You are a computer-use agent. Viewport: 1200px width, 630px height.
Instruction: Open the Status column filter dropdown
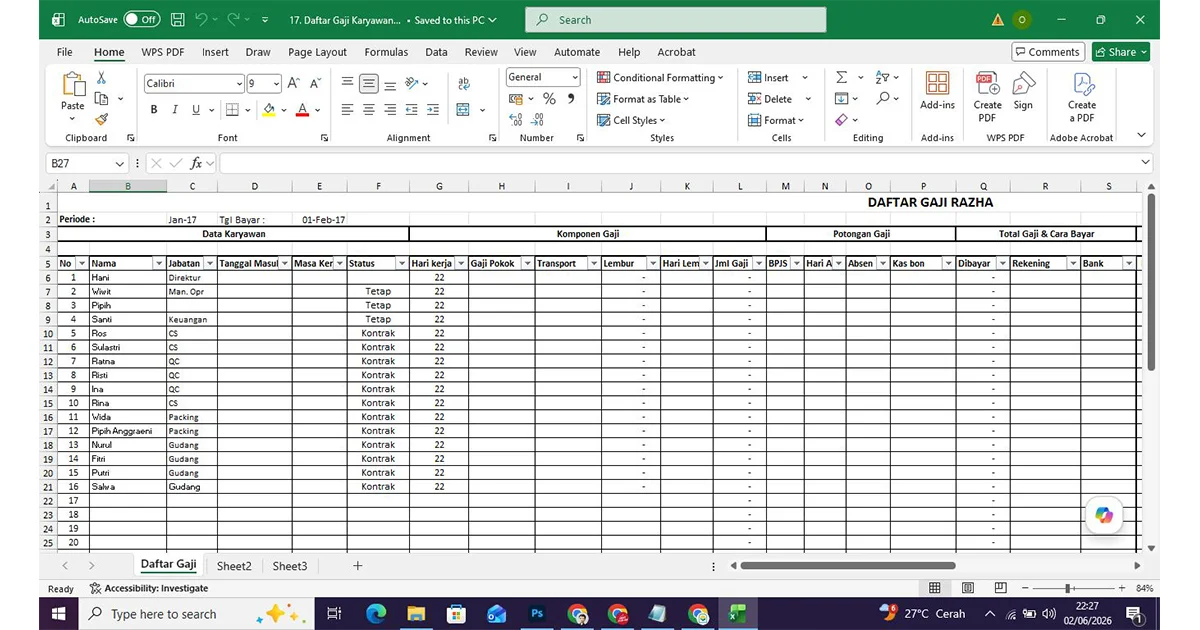400,263
